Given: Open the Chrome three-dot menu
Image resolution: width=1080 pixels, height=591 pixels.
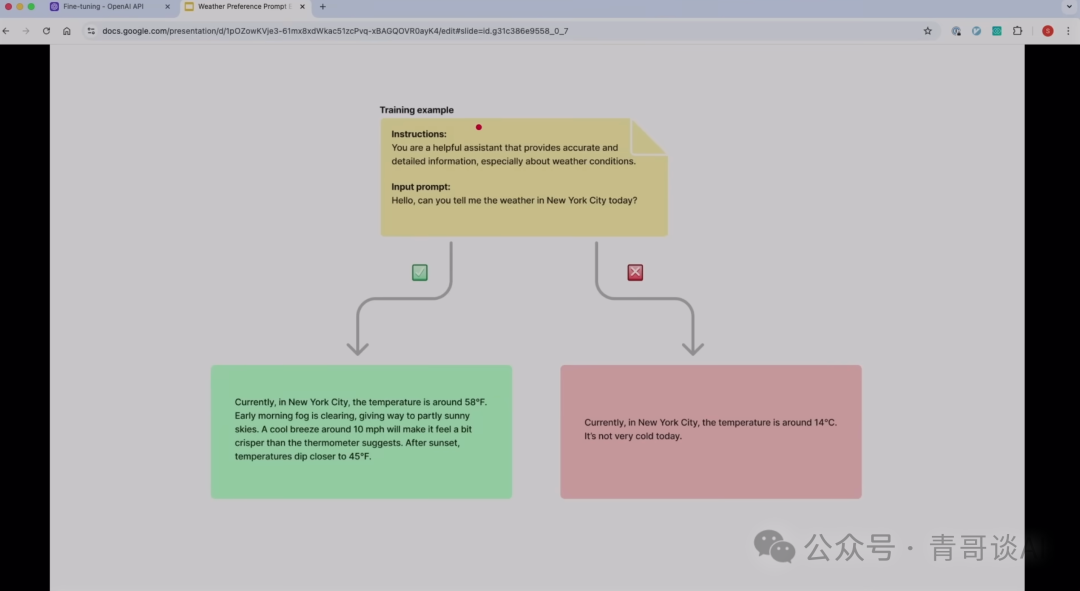Looking at the screenshot, I should (x=1069, y=31).
